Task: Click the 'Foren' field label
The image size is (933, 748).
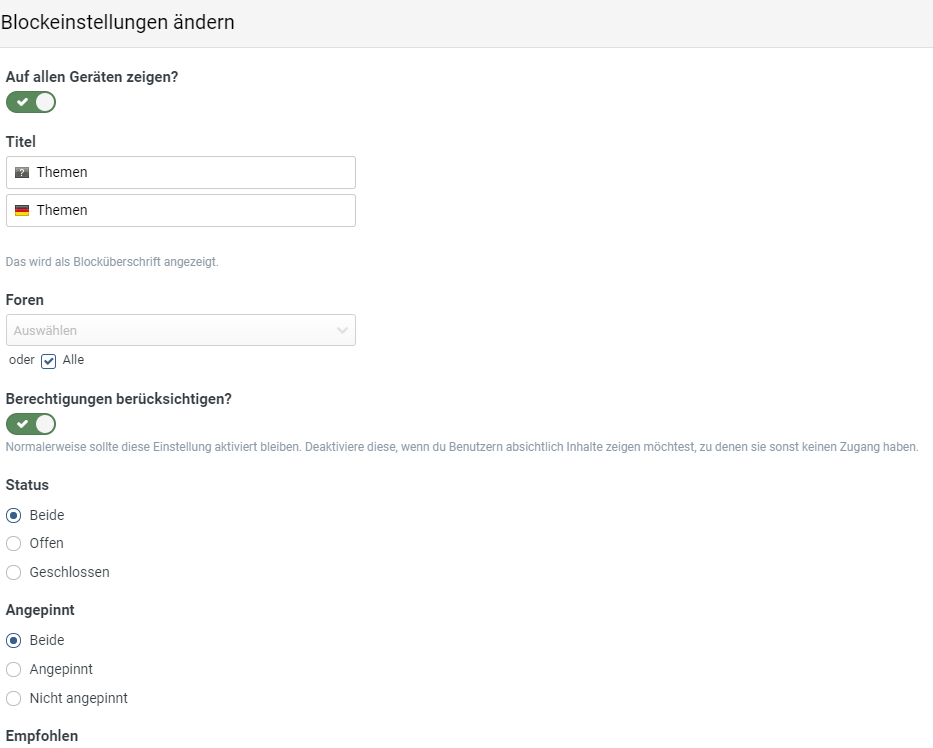Action: (x=24, y=299)
